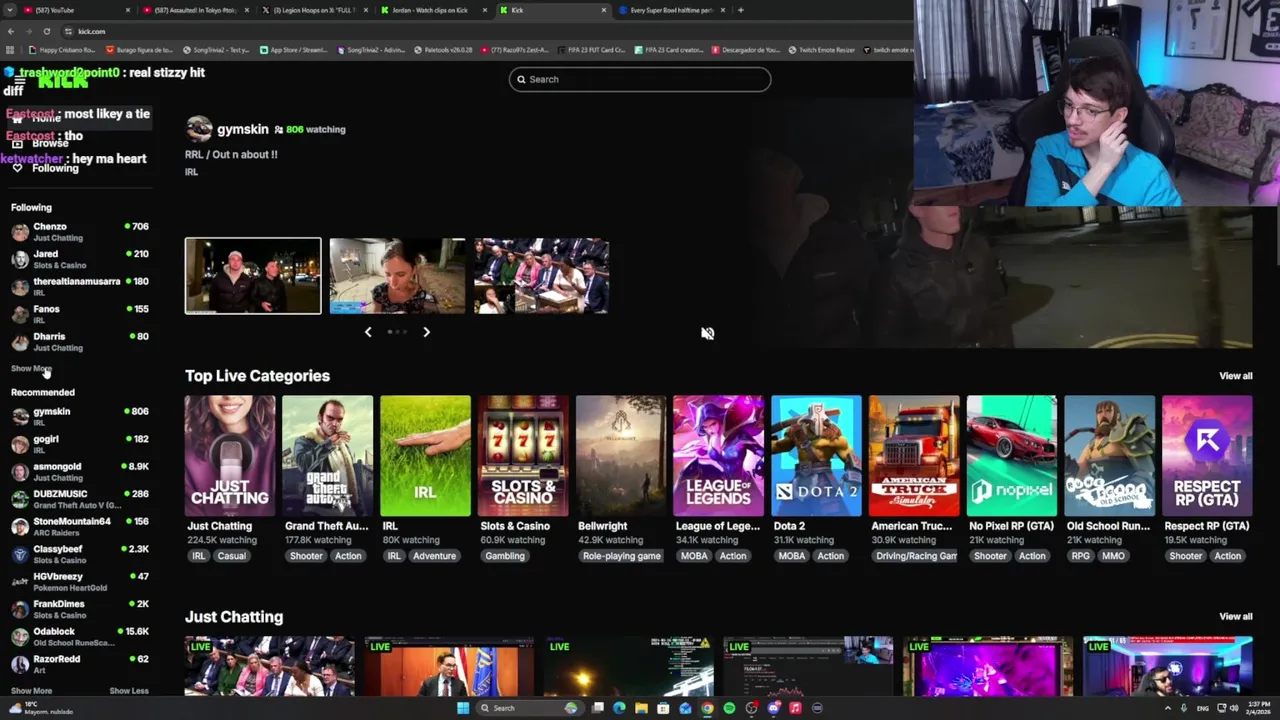Go back with browser back arrow
1280x720 pixels.
pyautogui.click(x=10, y=31)
